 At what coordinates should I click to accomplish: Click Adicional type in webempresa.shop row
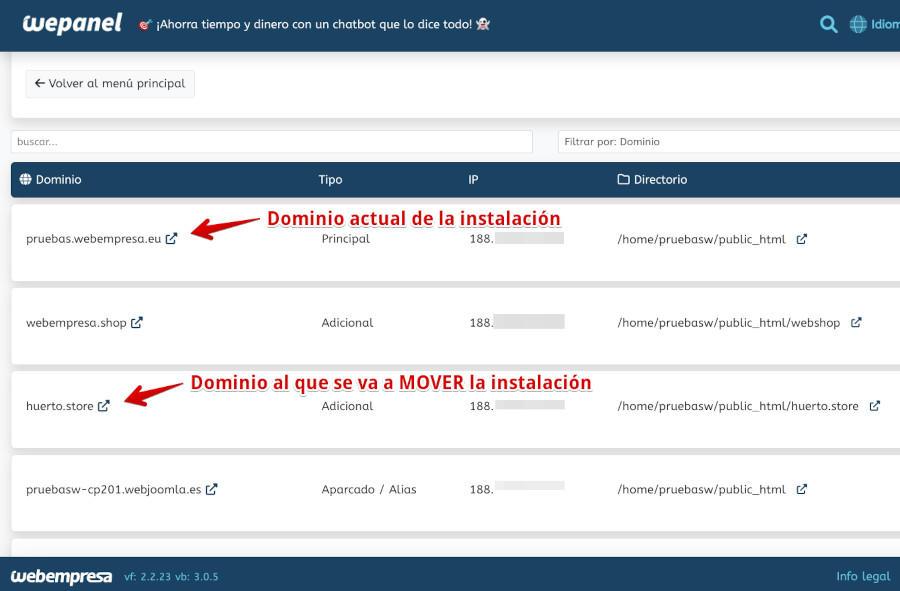click(347, 322)
